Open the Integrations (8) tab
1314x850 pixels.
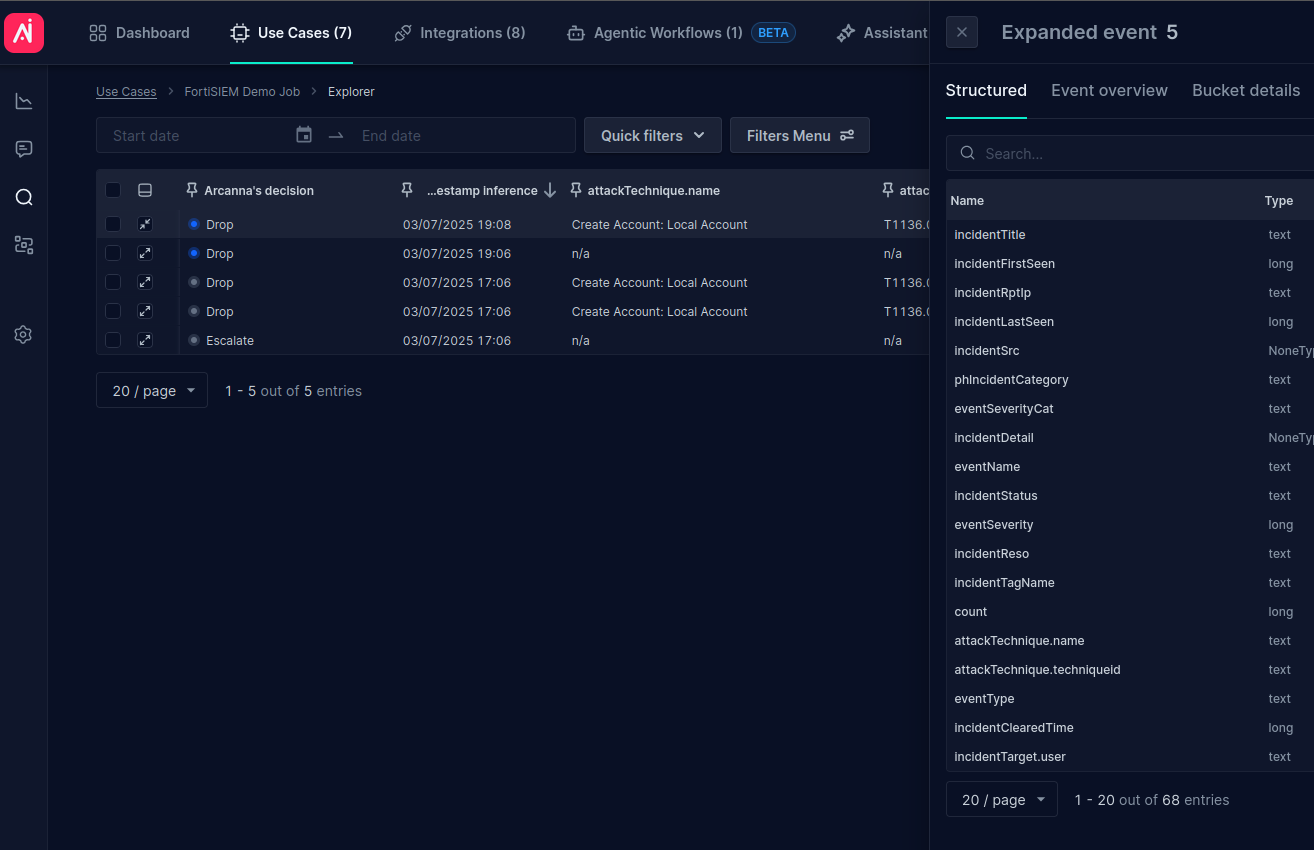pyautogui.click(x=460, y=33)
